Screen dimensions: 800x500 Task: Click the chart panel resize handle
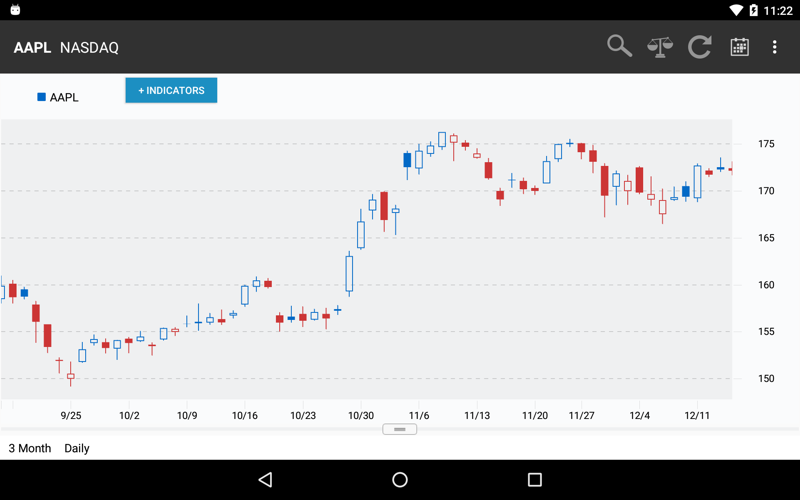click(x=399, y=429)
